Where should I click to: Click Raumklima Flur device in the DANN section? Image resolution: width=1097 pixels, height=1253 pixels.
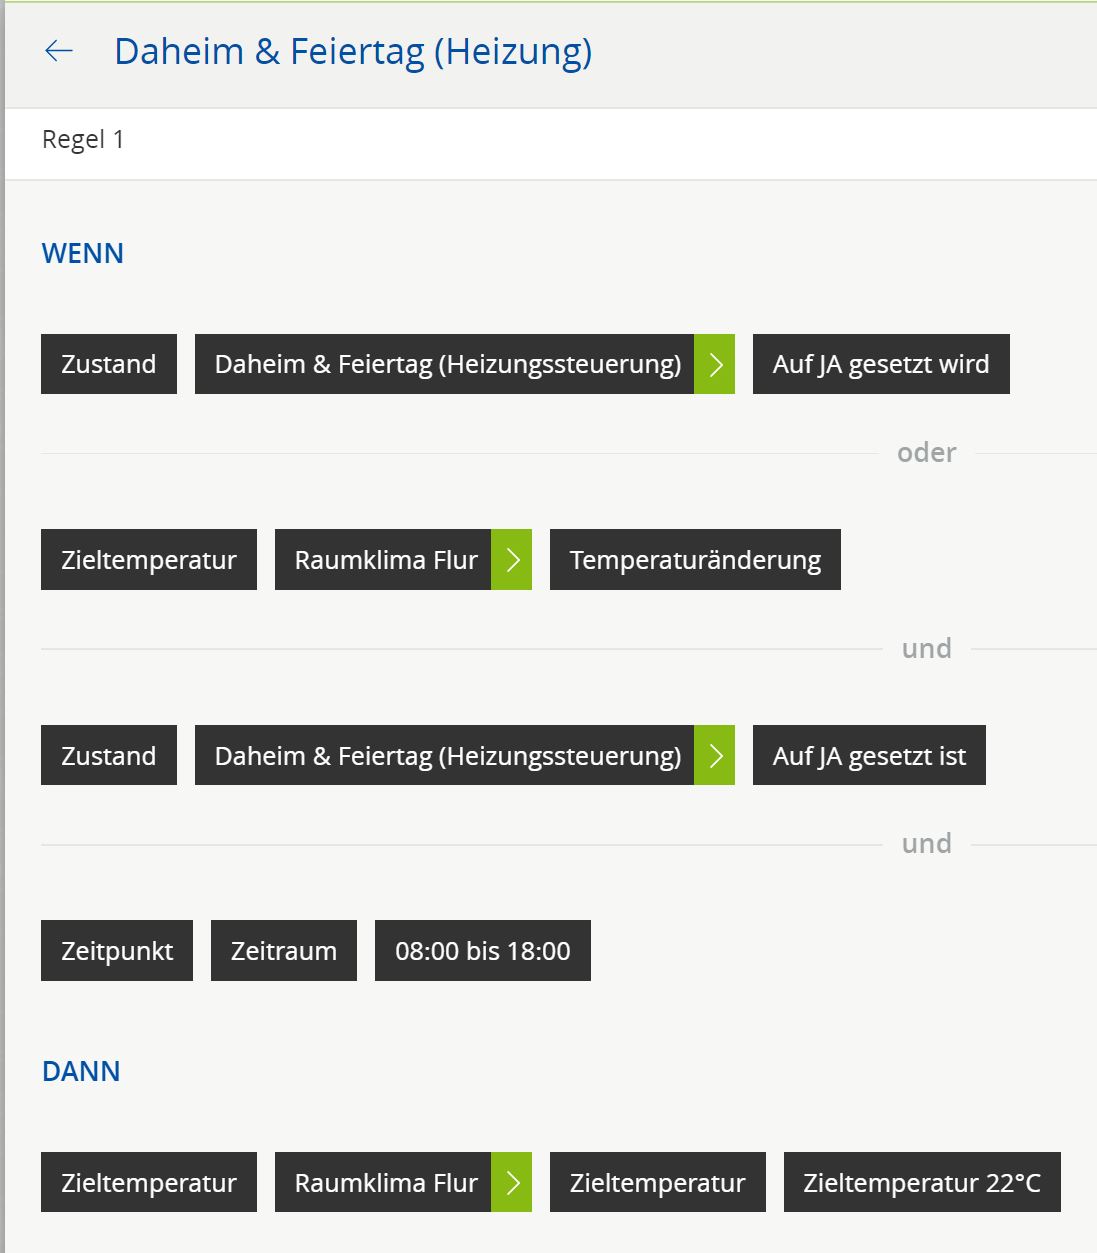click(x=384, y=1183)
